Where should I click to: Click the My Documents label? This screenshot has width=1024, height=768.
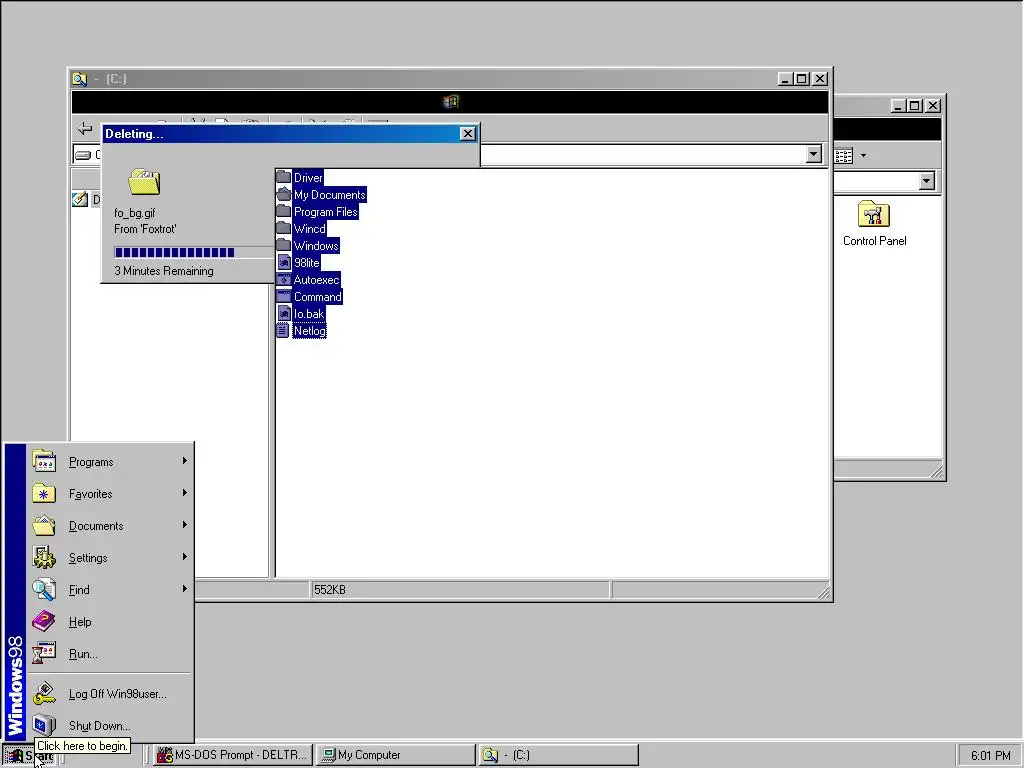tap(329, 195)
